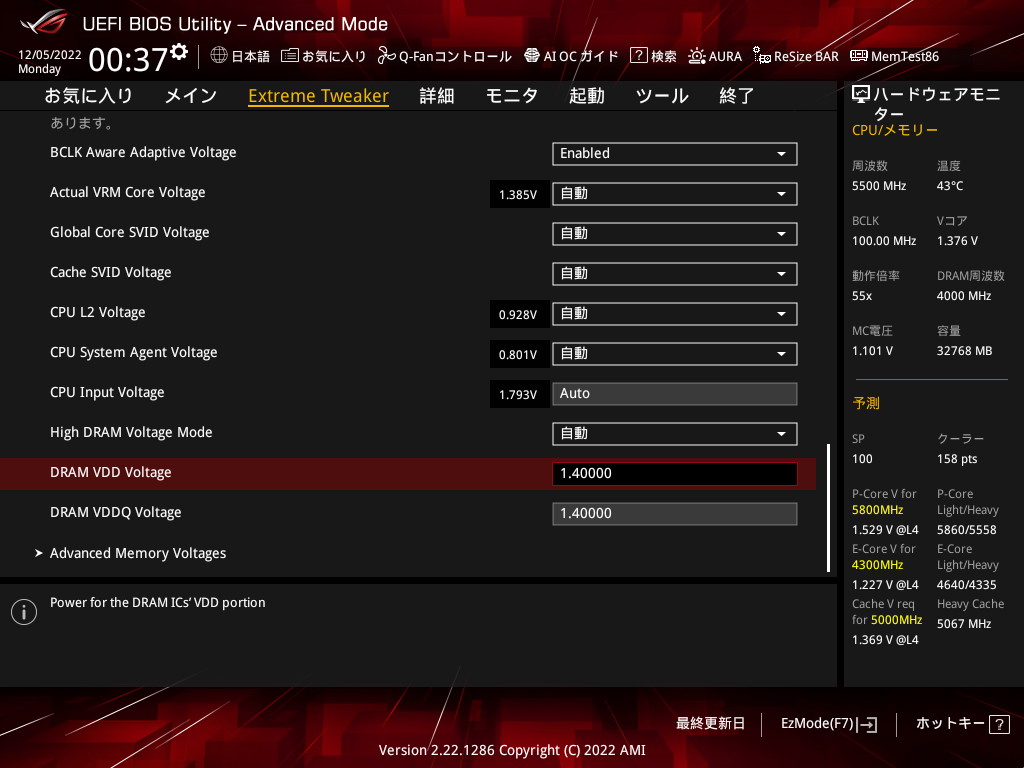Click the info icon beside help text
The width and height of the screenshot is (1024, 768).
coord(24,612)
